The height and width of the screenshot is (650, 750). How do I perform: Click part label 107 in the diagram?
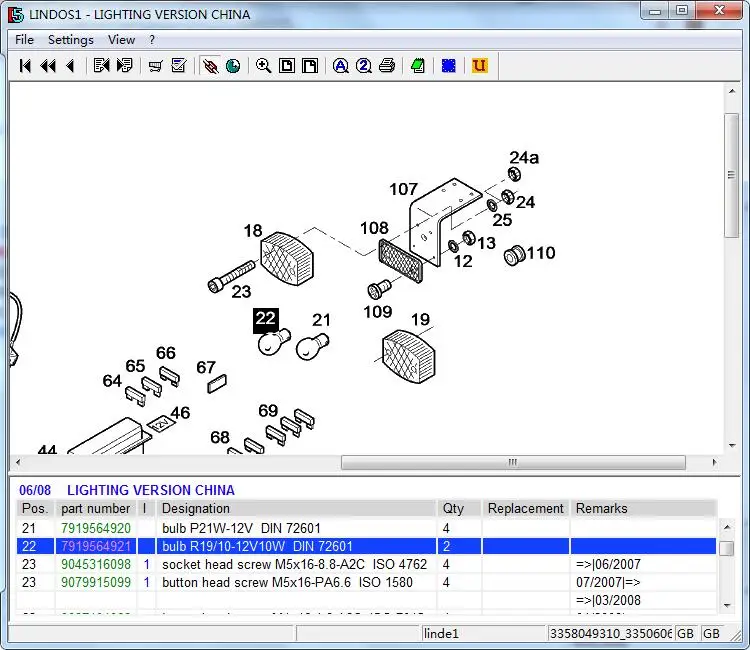[x=403, y=189]
